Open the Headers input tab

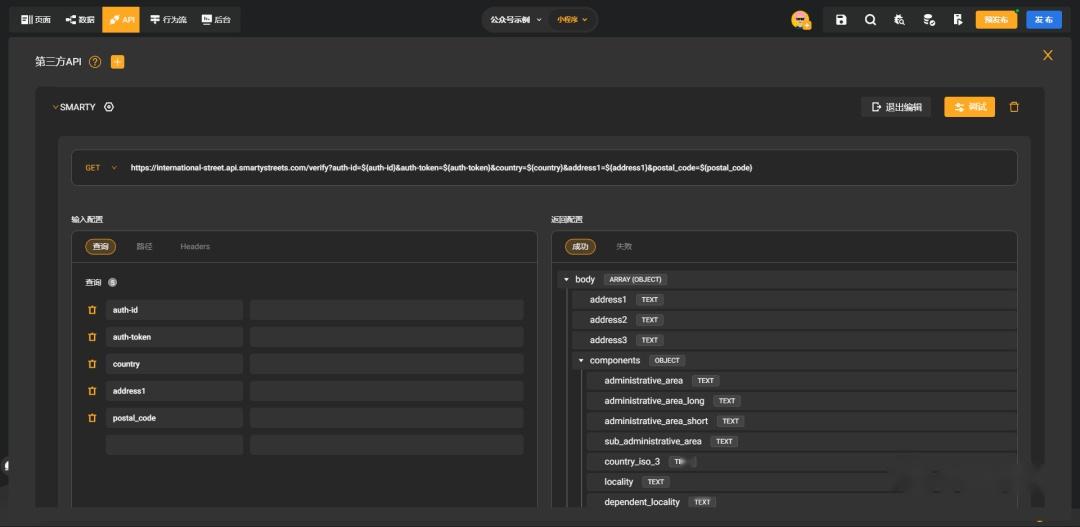point(195,247)
